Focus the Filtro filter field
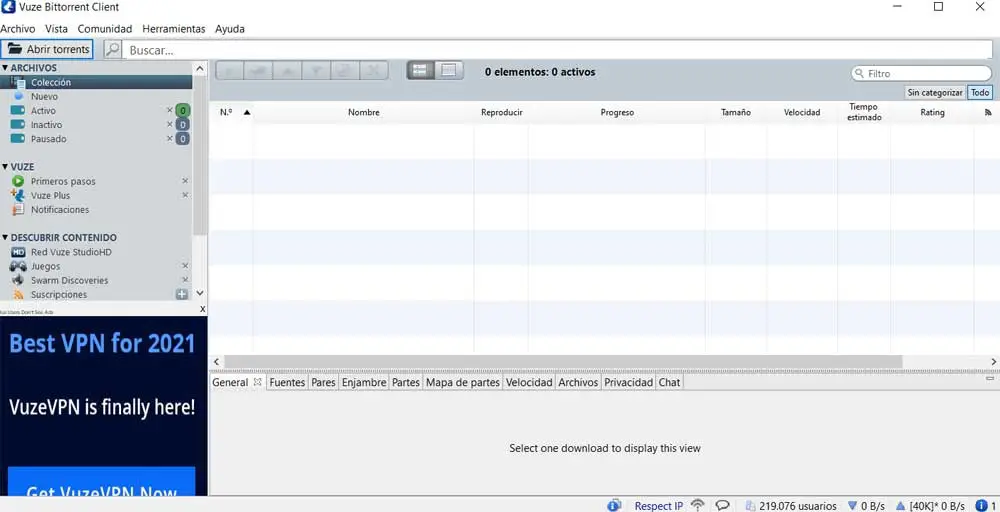Viewport: 1000px width, 512px height. (922, 73)
